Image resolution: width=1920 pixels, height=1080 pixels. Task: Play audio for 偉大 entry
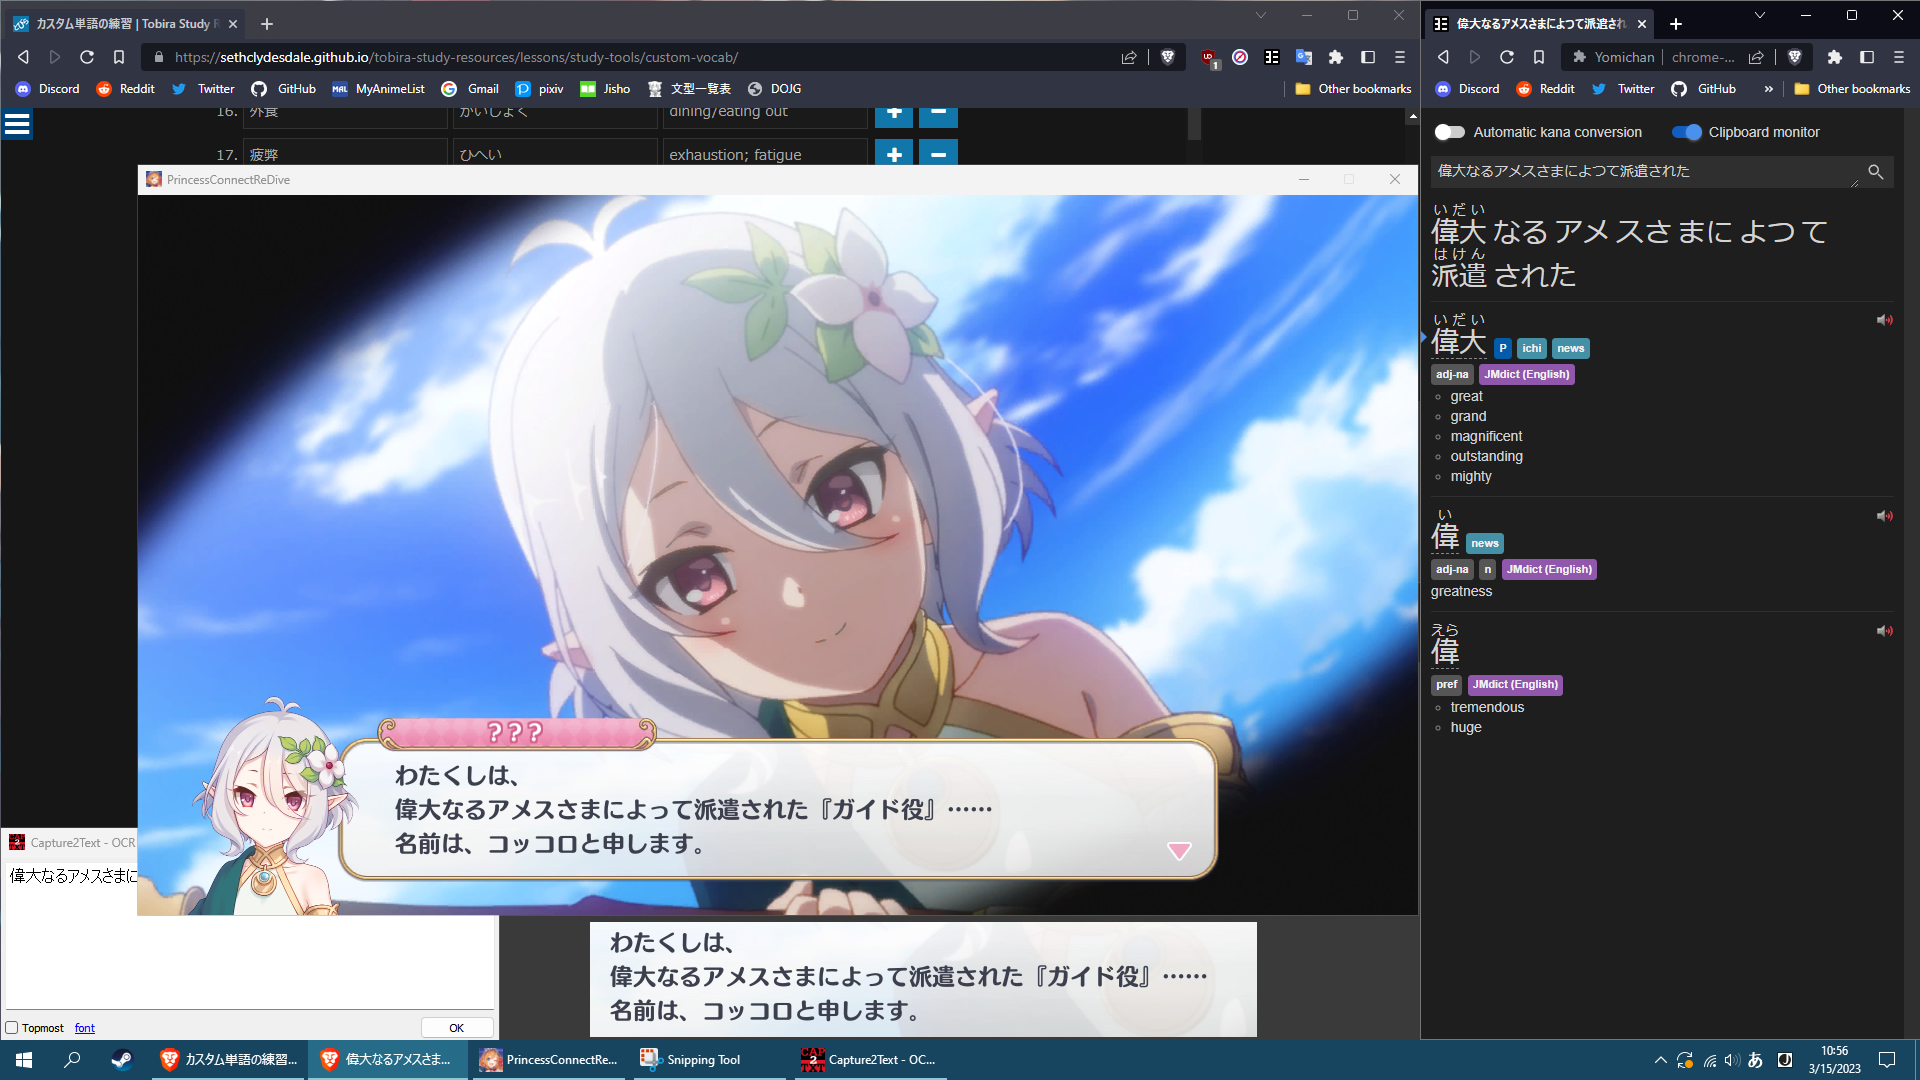[x=1884, y=321]
